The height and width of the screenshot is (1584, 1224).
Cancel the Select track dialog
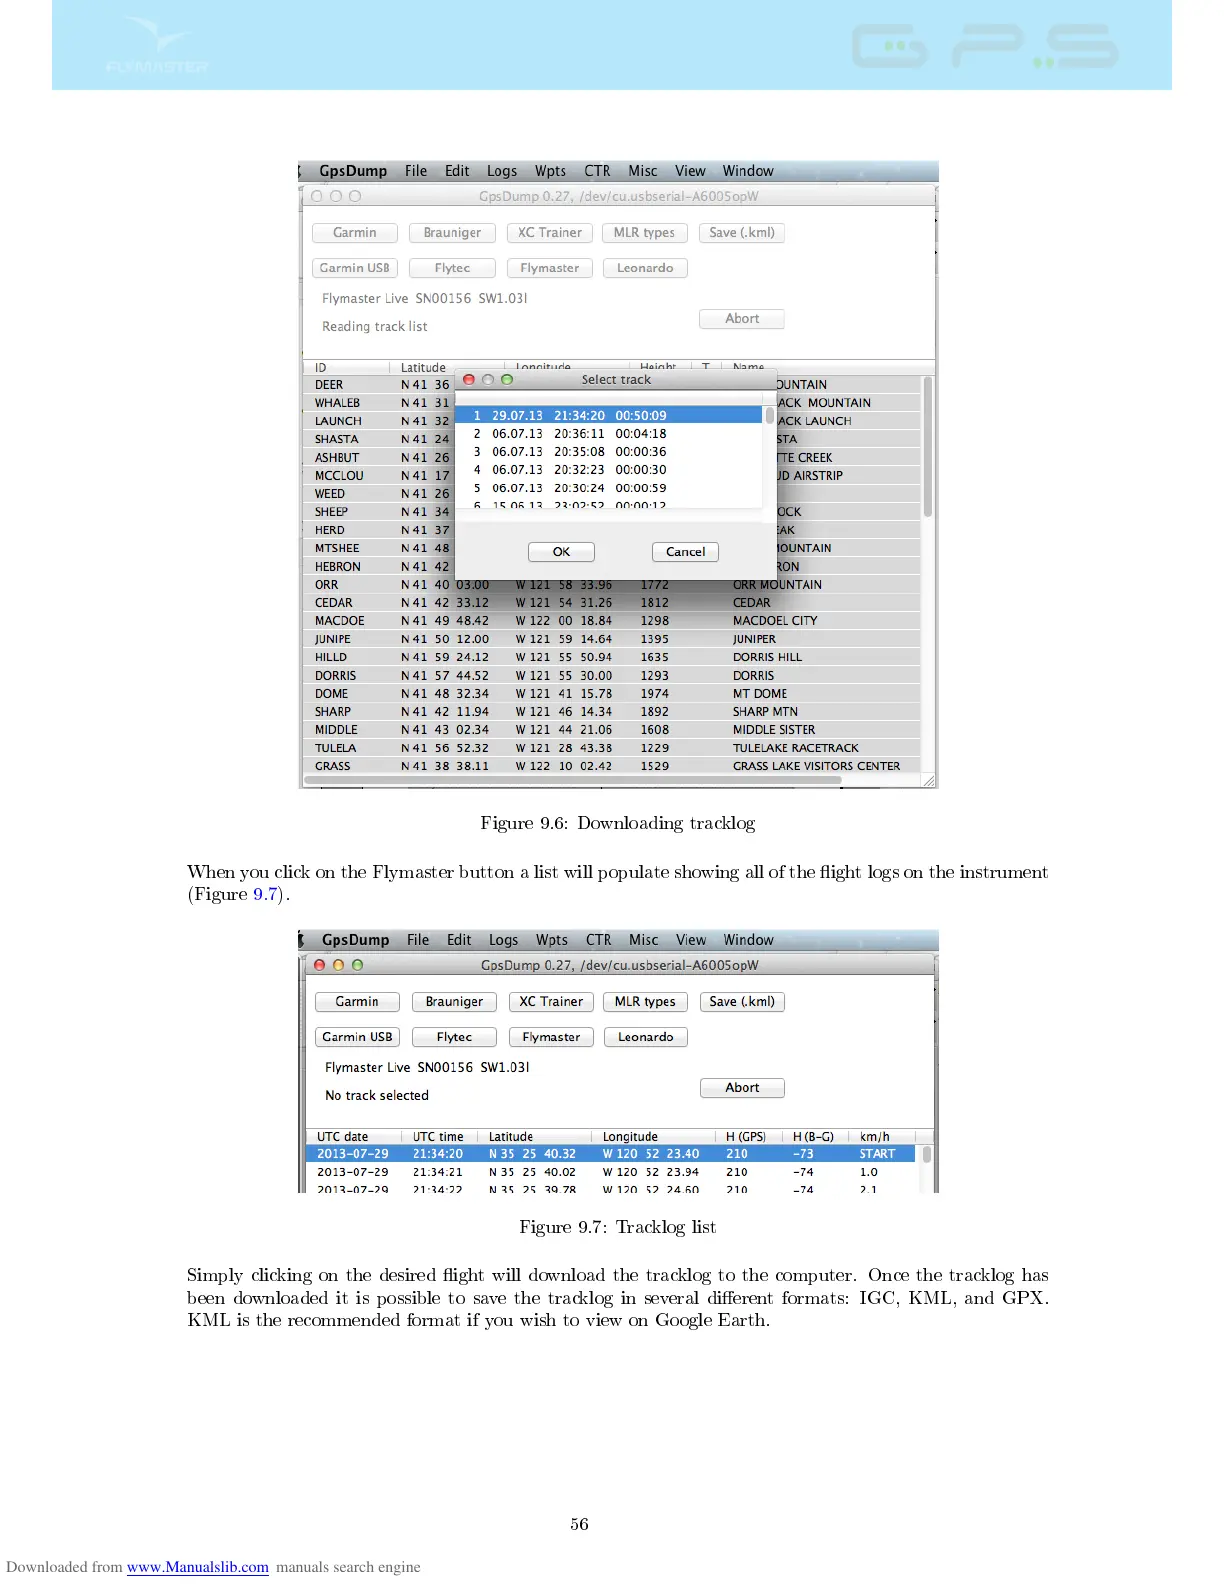(x=685, y=552)
